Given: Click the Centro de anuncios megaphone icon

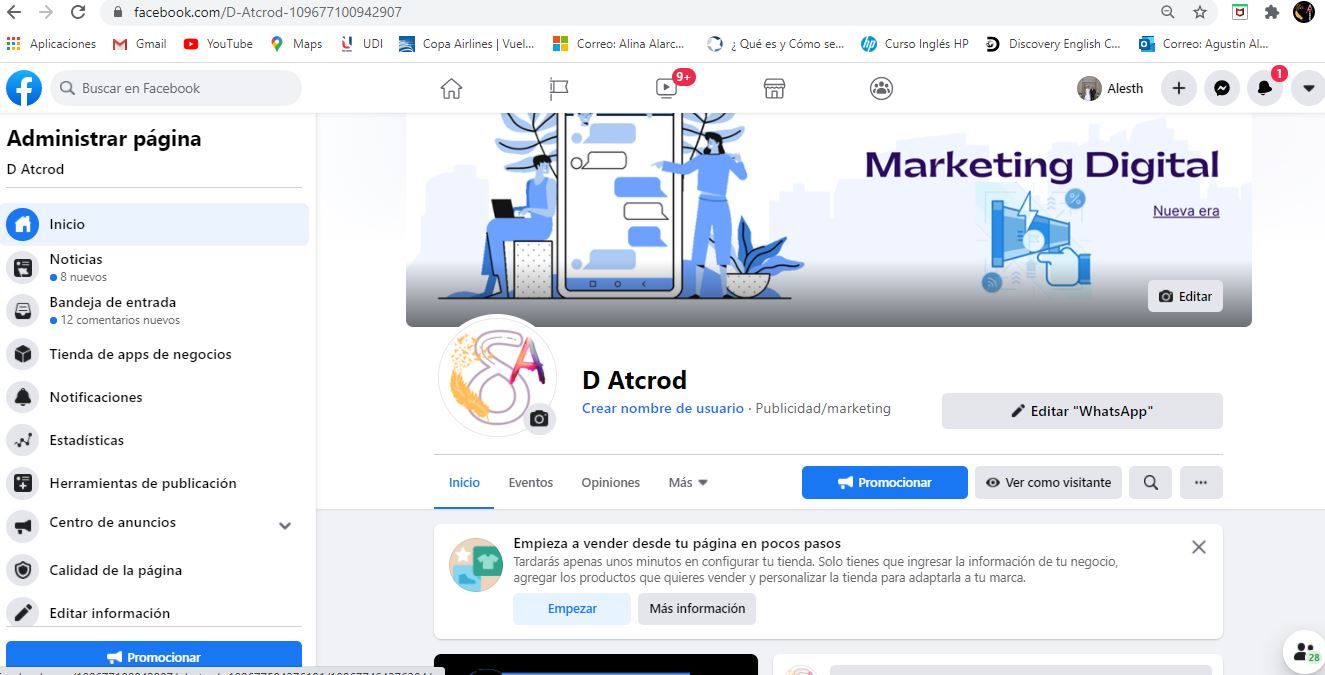Looking at the screenshot, I should coord(23,525).
